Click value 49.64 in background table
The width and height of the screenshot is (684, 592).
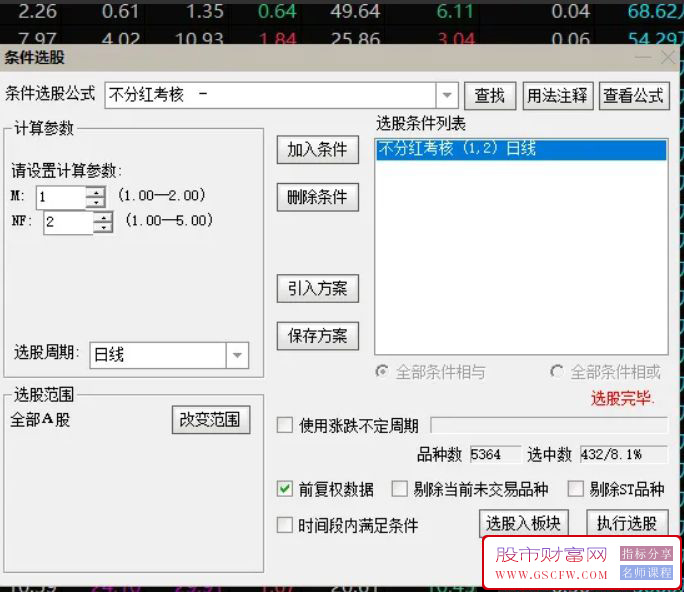(x=355, y=11)
